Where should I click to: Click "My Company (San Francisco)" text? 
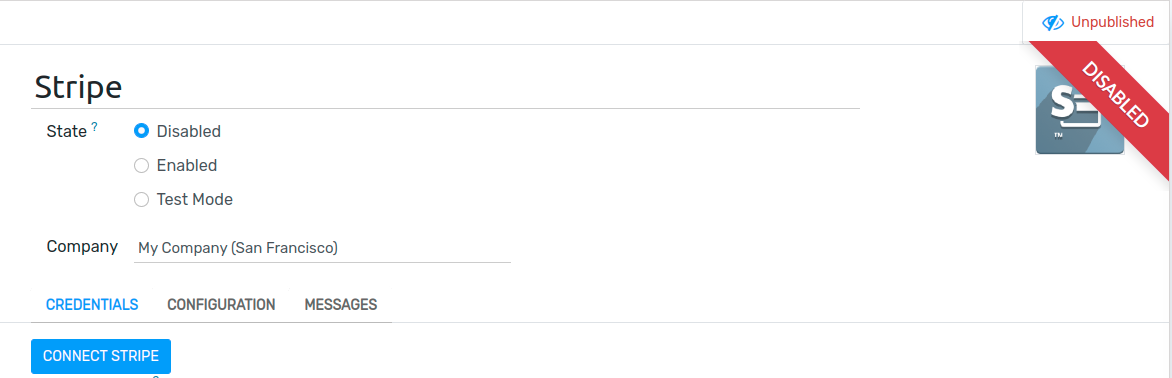pos(238,247)
